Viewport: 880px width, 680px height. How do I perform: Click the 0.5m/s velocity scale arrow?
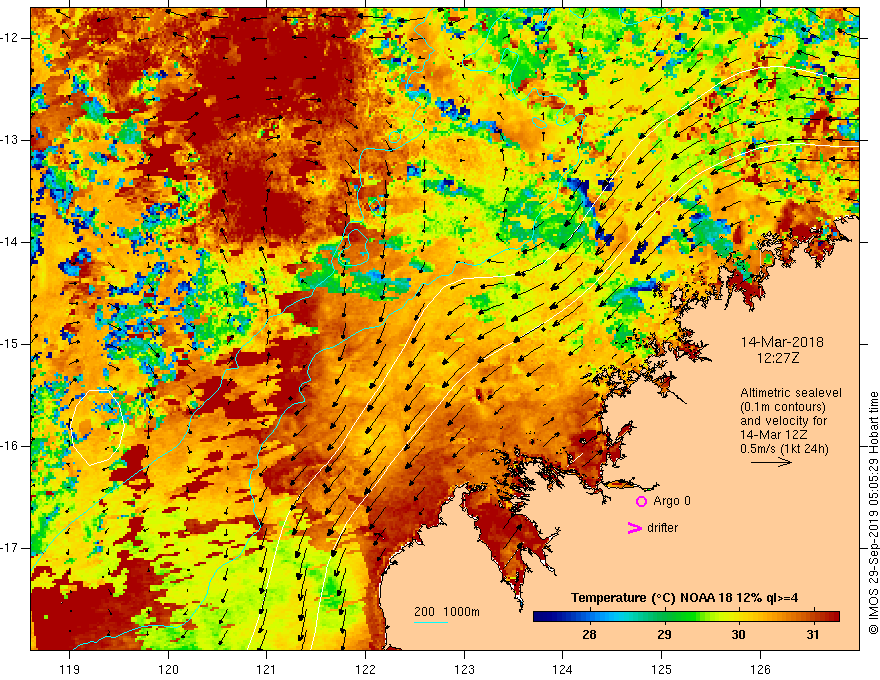[x=771, y=462]
